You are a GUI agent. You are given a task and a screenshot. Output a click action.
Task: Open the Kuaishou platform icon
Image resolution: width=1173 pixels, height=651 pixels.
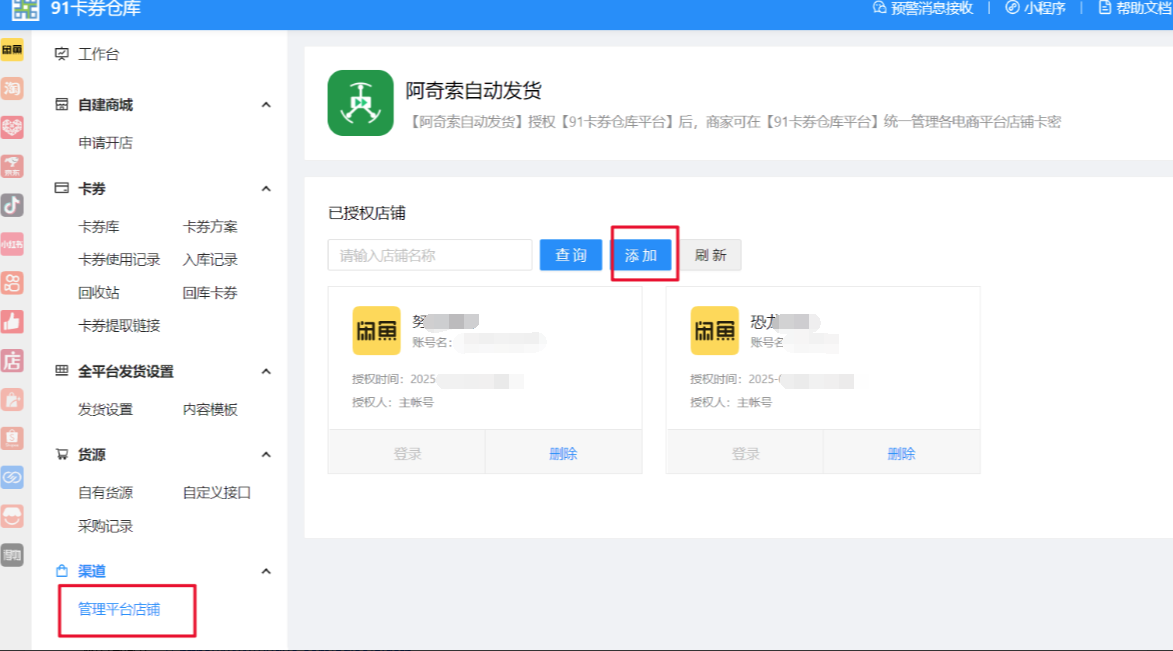pyautogui.click(x=12, y=283)
